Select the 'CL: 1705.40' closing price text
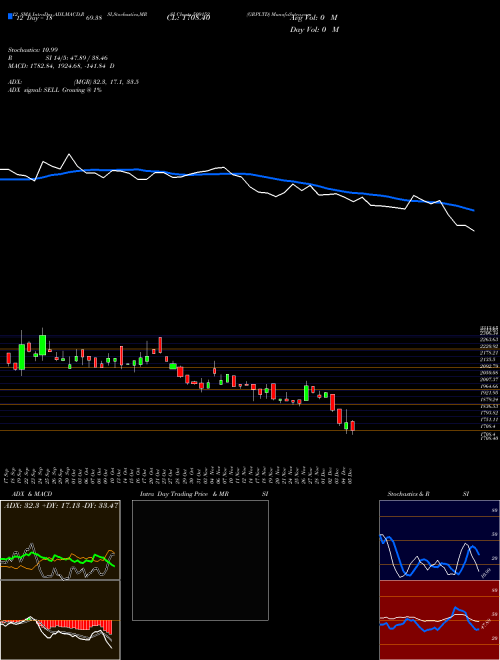Screen dimensions: 500x660 [x=188, y=18]
